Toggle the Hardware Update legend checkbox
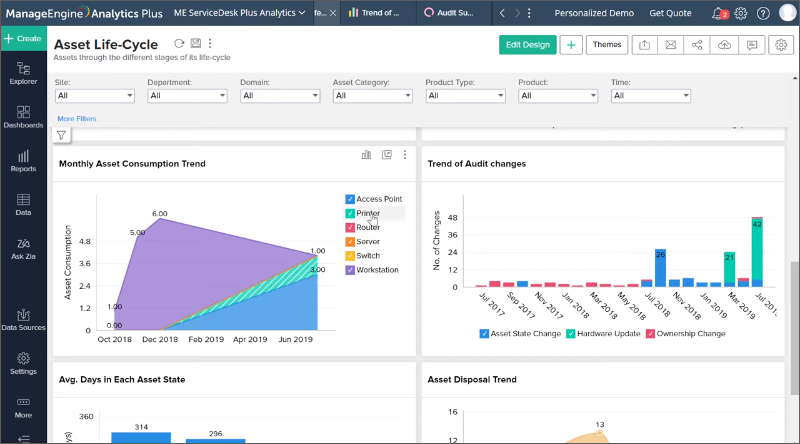 click(571, 333)
